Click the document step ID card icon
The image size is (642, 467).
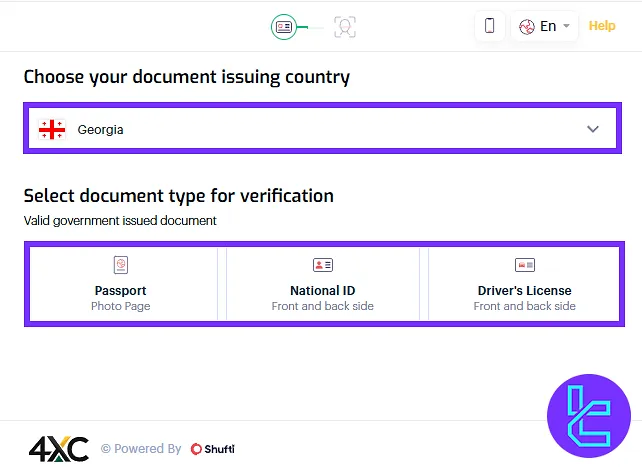click(x=283, y=27)
